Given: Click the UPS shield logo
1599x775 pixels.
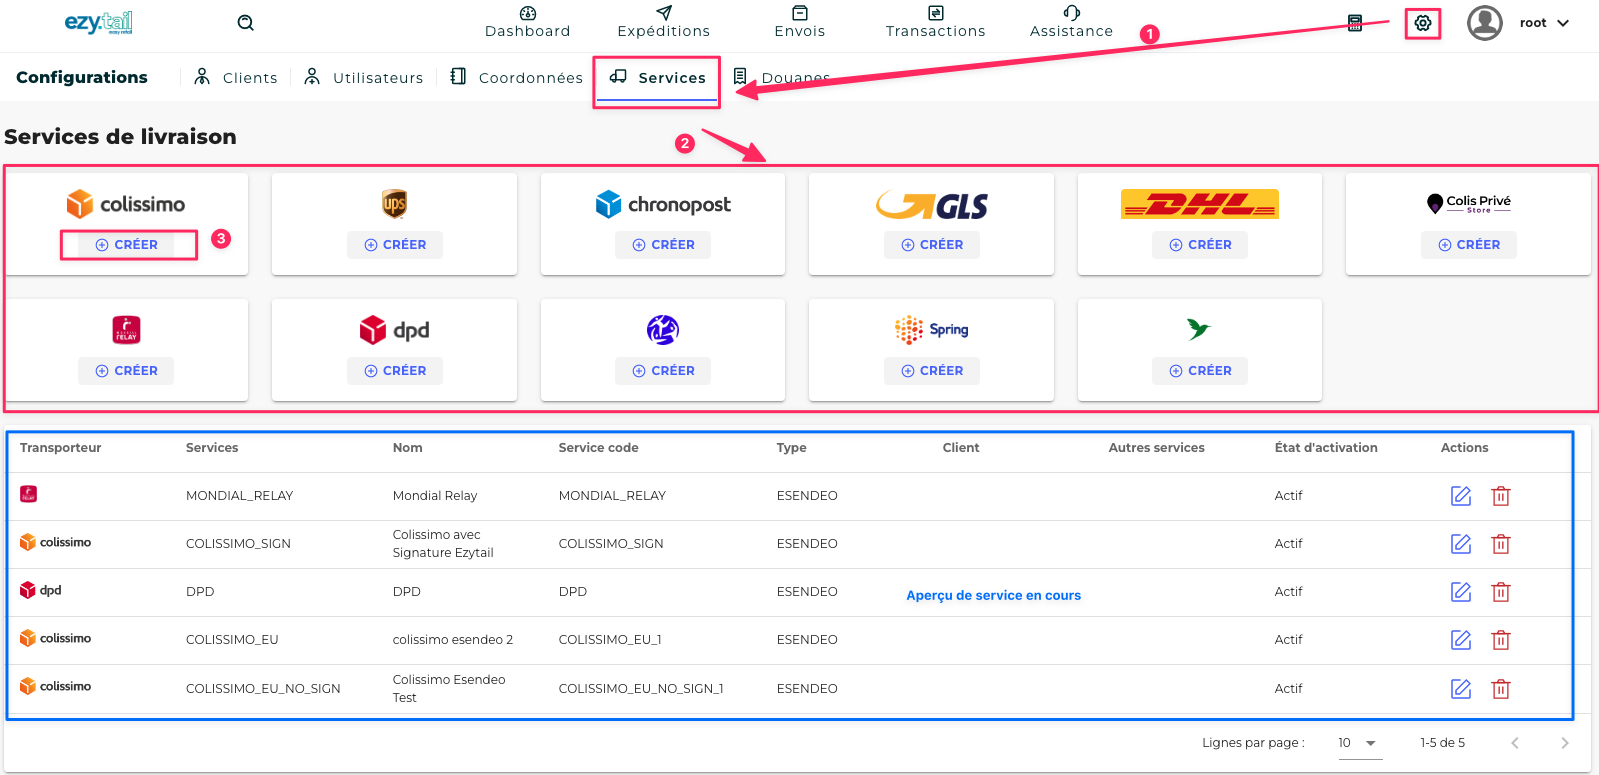Looking at the screenshot, I should point(394,204).
